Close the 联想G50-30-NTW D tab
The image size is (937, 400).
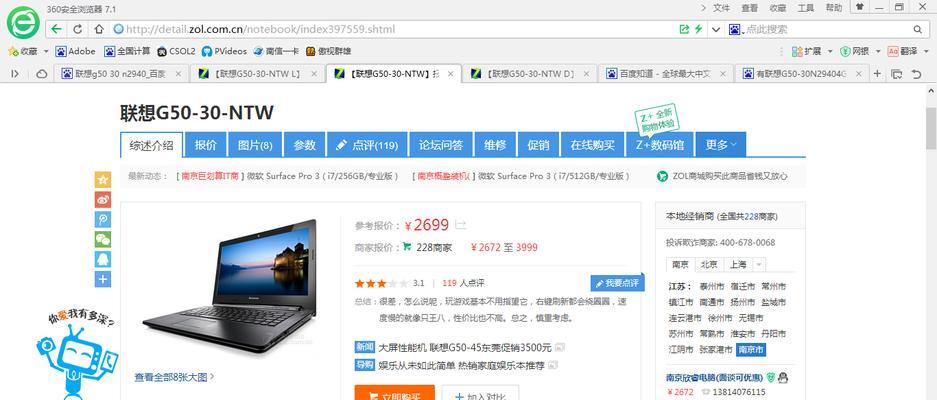pyautogui.click(x=586, y=74)
